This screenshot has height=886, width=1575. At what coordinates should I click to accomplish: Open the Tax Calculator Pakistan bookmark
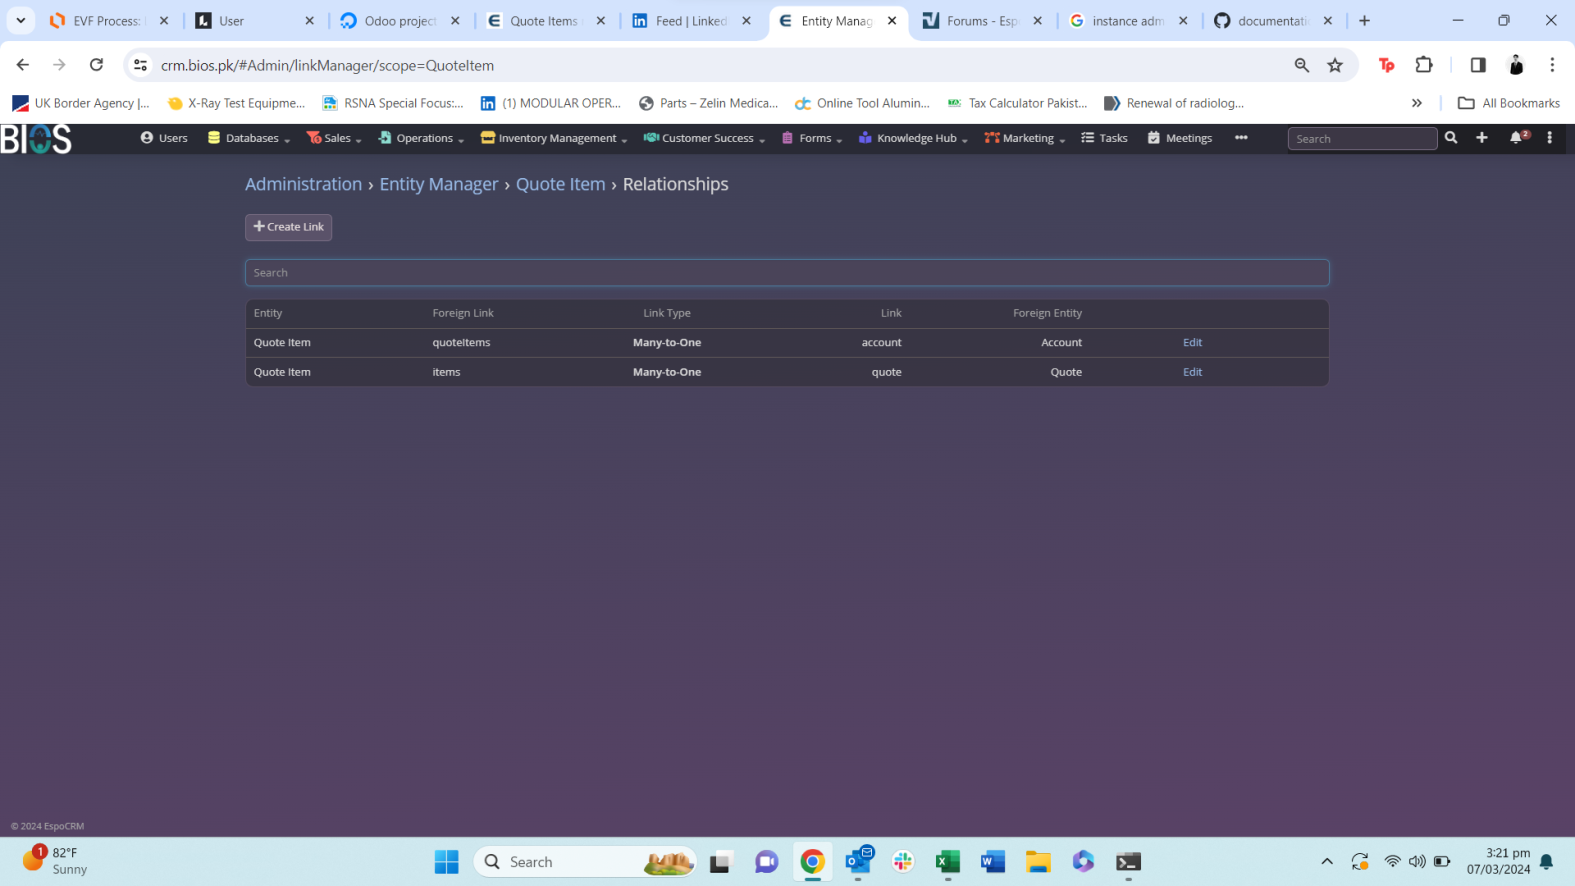(x=1017, y=103)
